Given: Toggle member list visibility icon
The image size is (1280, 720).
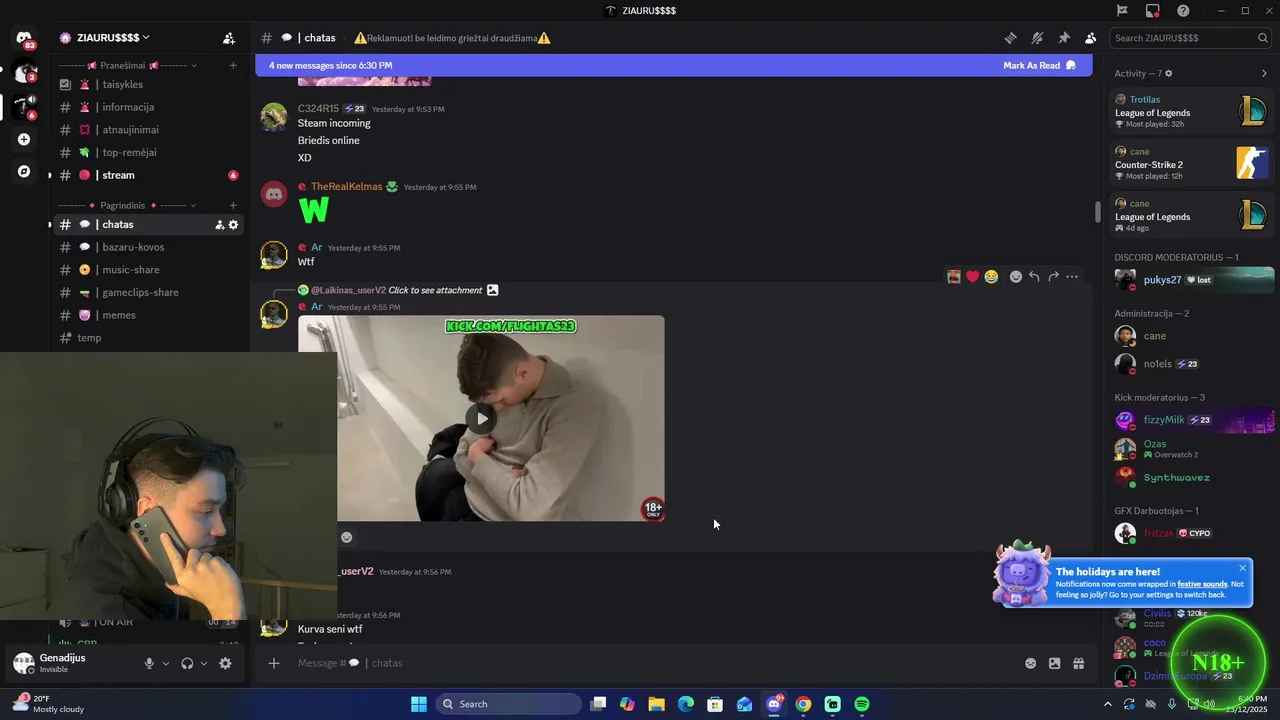Looking at the screenshot, I should pyautogui.click(x=1090, y=38).
